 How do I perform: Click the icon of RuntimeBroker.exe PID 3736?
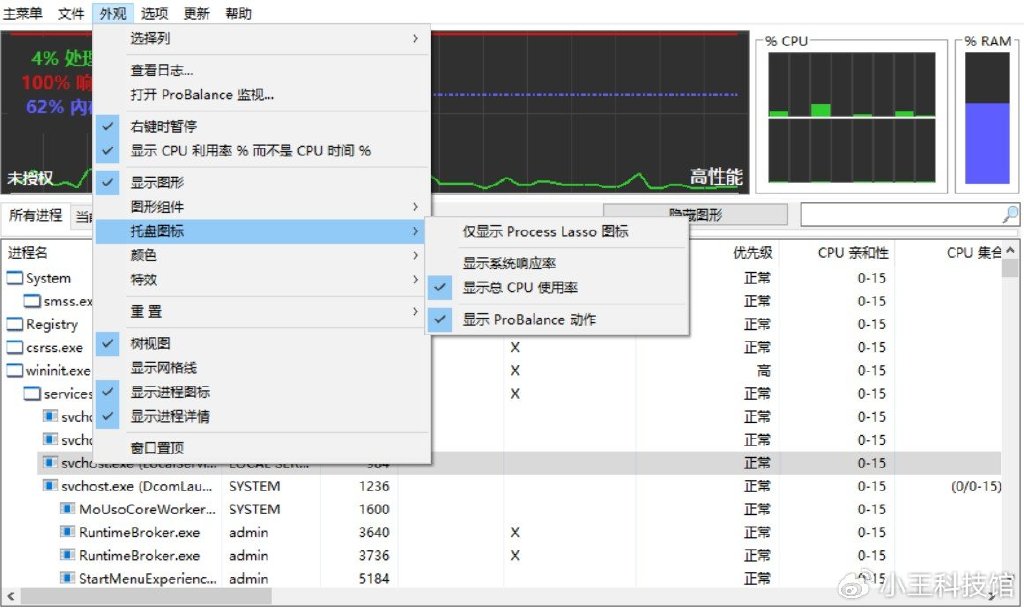(x=67, y=555)
